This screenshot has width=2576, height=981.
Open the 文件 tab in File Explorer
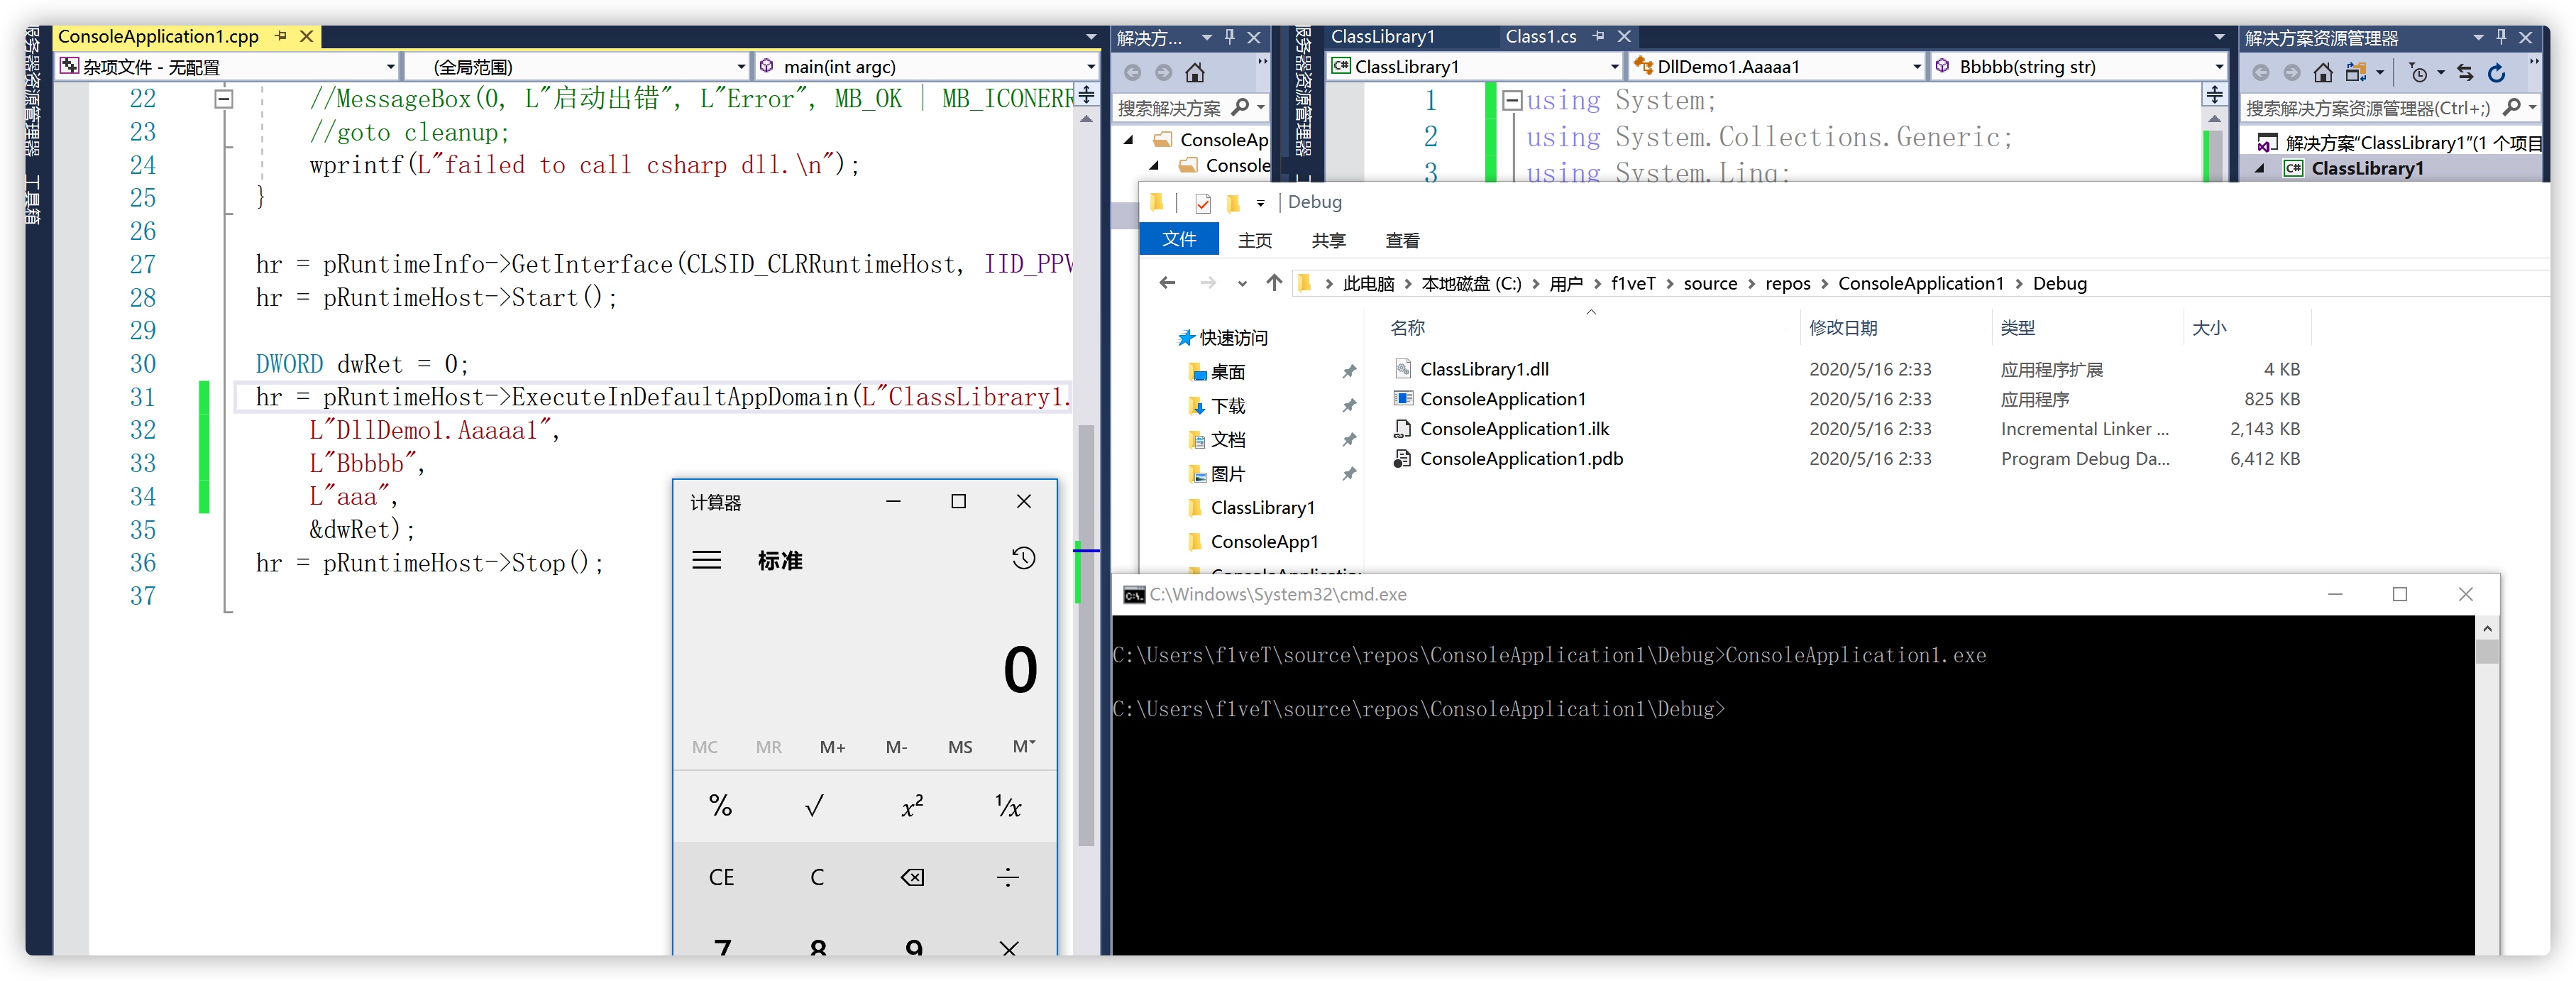(1179, 239)
